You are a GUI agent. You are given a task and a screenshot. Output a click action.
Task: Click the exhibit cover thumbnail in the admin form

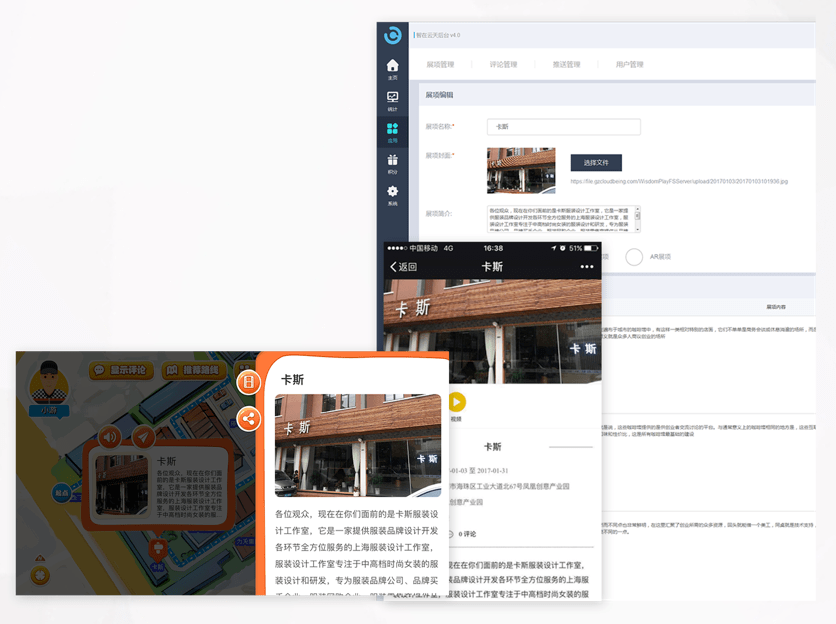521,170
